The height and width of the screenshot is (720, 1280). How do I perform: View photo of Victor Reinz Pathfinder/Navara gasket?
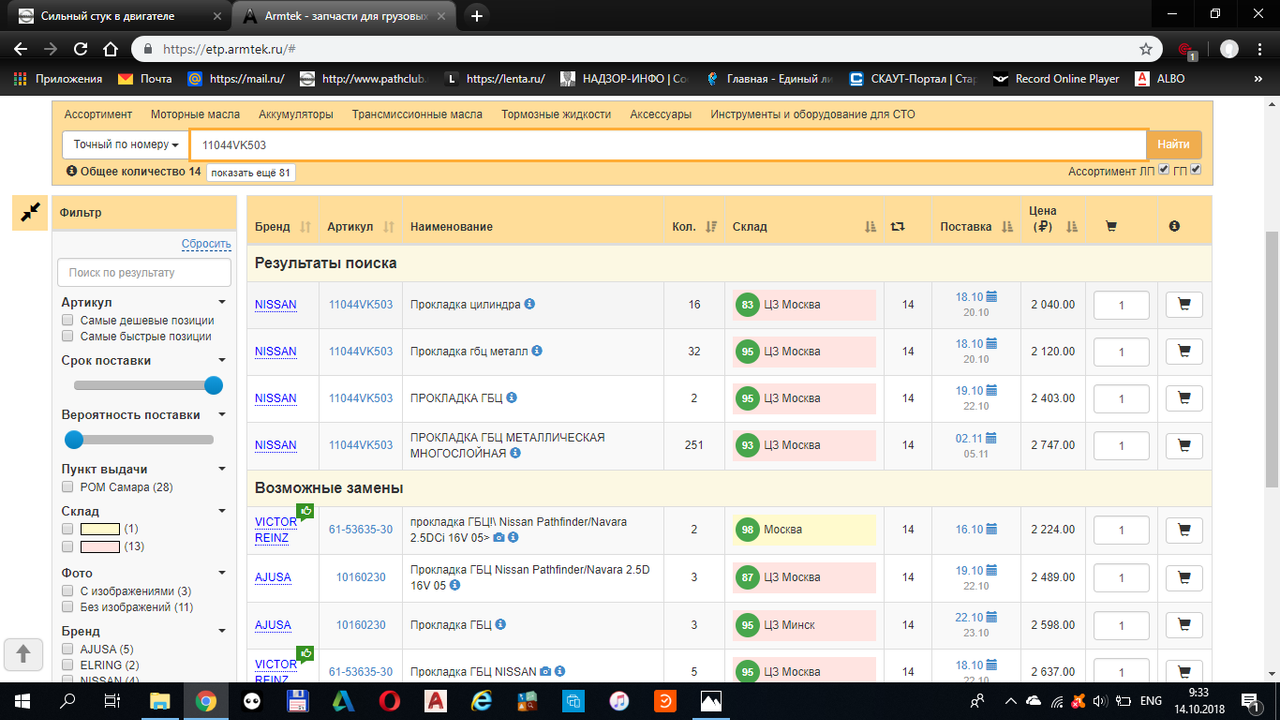(499, 538)
